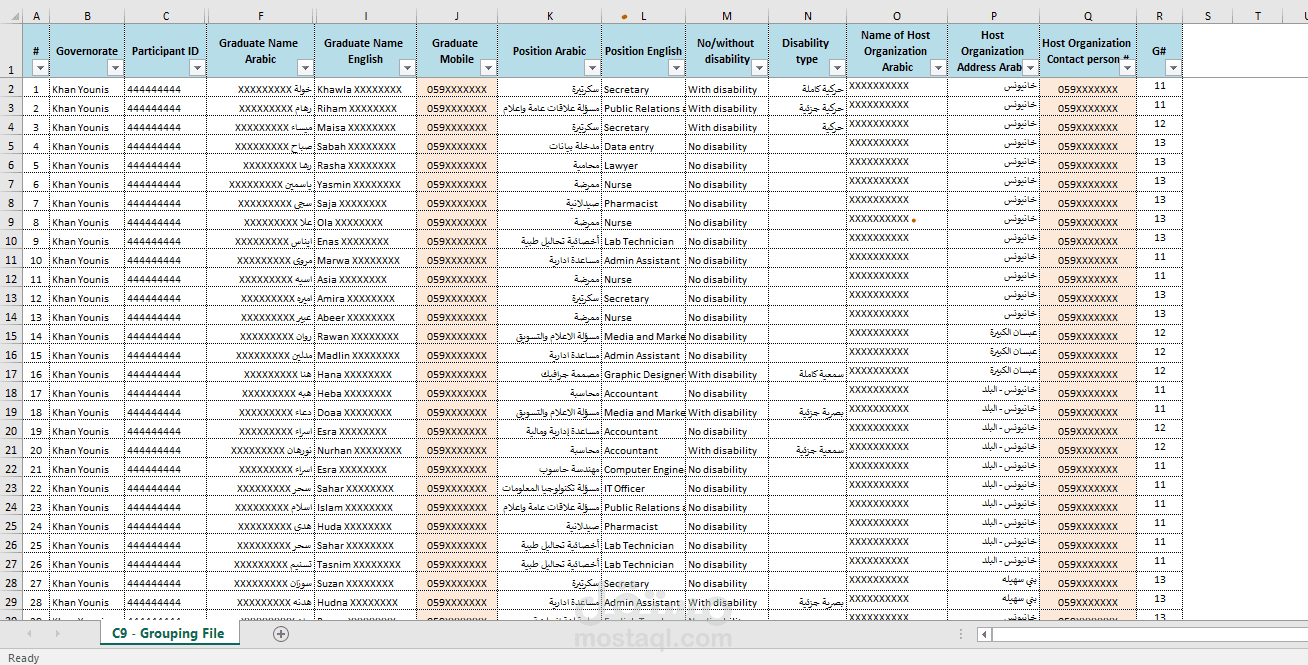Viewport: 1308px width, 665px height.
Task: Open Graduate Name Arabic filter dropdown
Action: click(305, 68)
